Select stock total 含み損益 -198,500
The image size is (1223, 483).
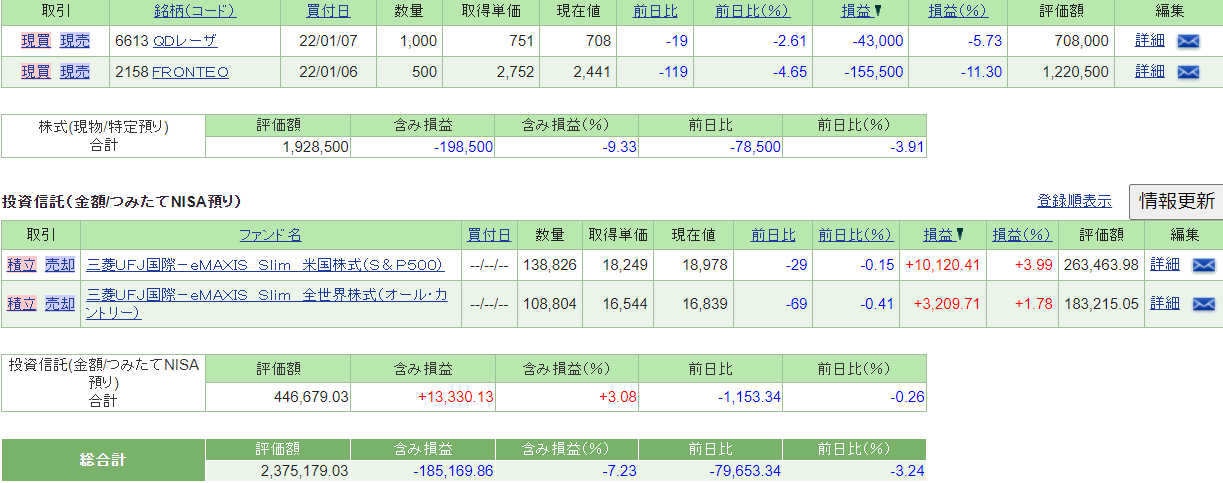[x=463, y=147]
